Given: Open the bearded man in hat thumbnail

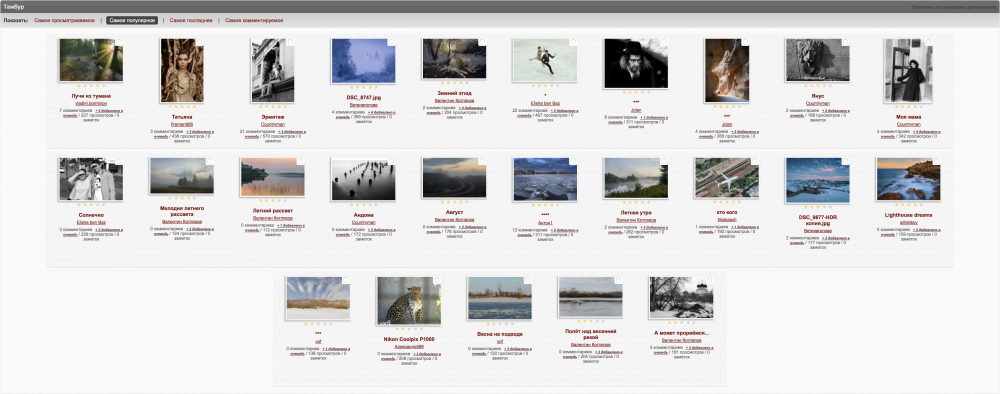Looking at the screenshot, I should coord(635,63).
